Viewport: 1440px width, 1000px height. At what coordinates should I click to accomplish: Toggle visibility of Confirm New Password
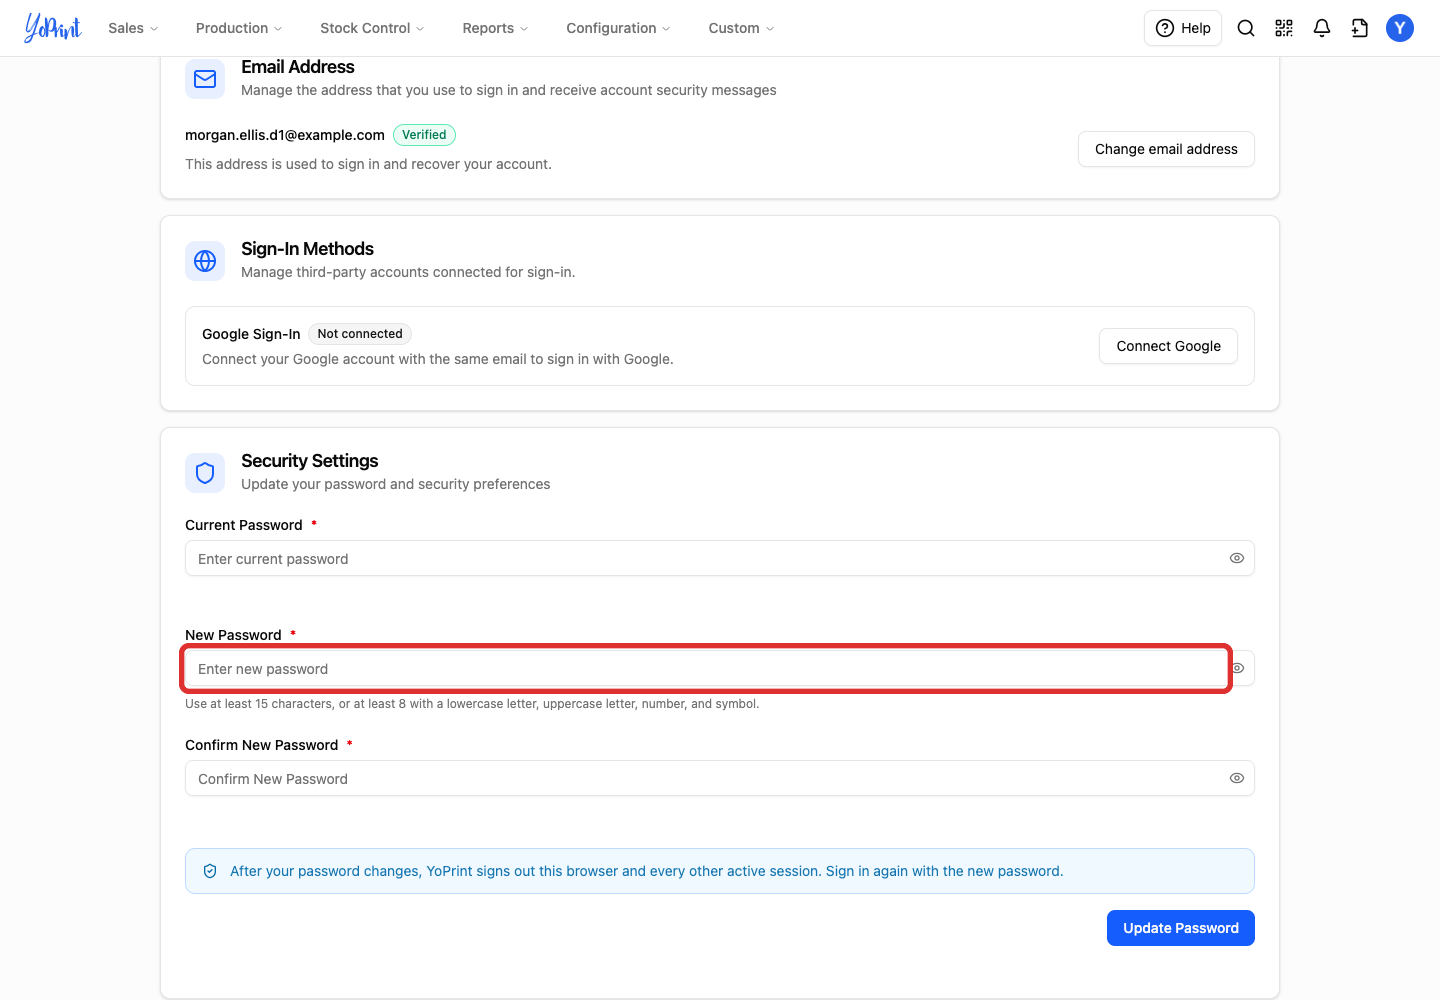coord(1237,778)
